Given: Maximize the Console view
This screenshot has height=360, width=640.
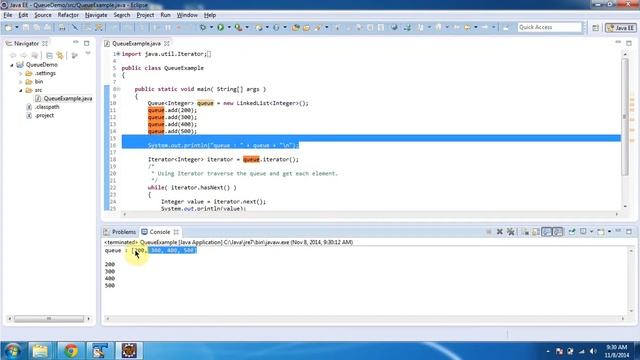Looking at the screenshot, I should (629, 231).
